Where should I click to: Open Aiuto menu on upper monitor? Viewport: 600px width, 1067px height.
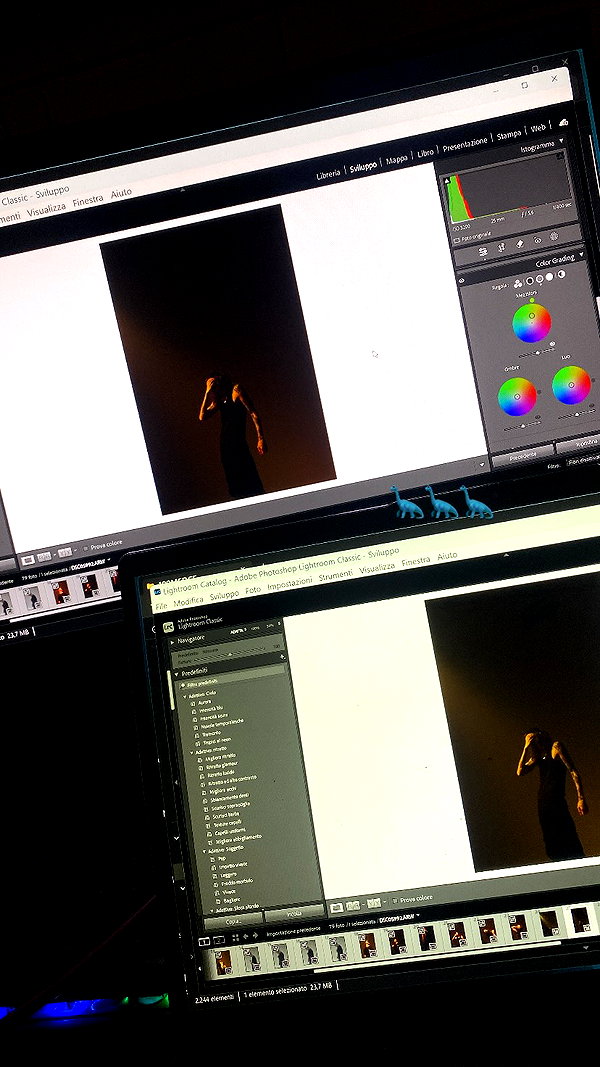click(x=121, y=194)
